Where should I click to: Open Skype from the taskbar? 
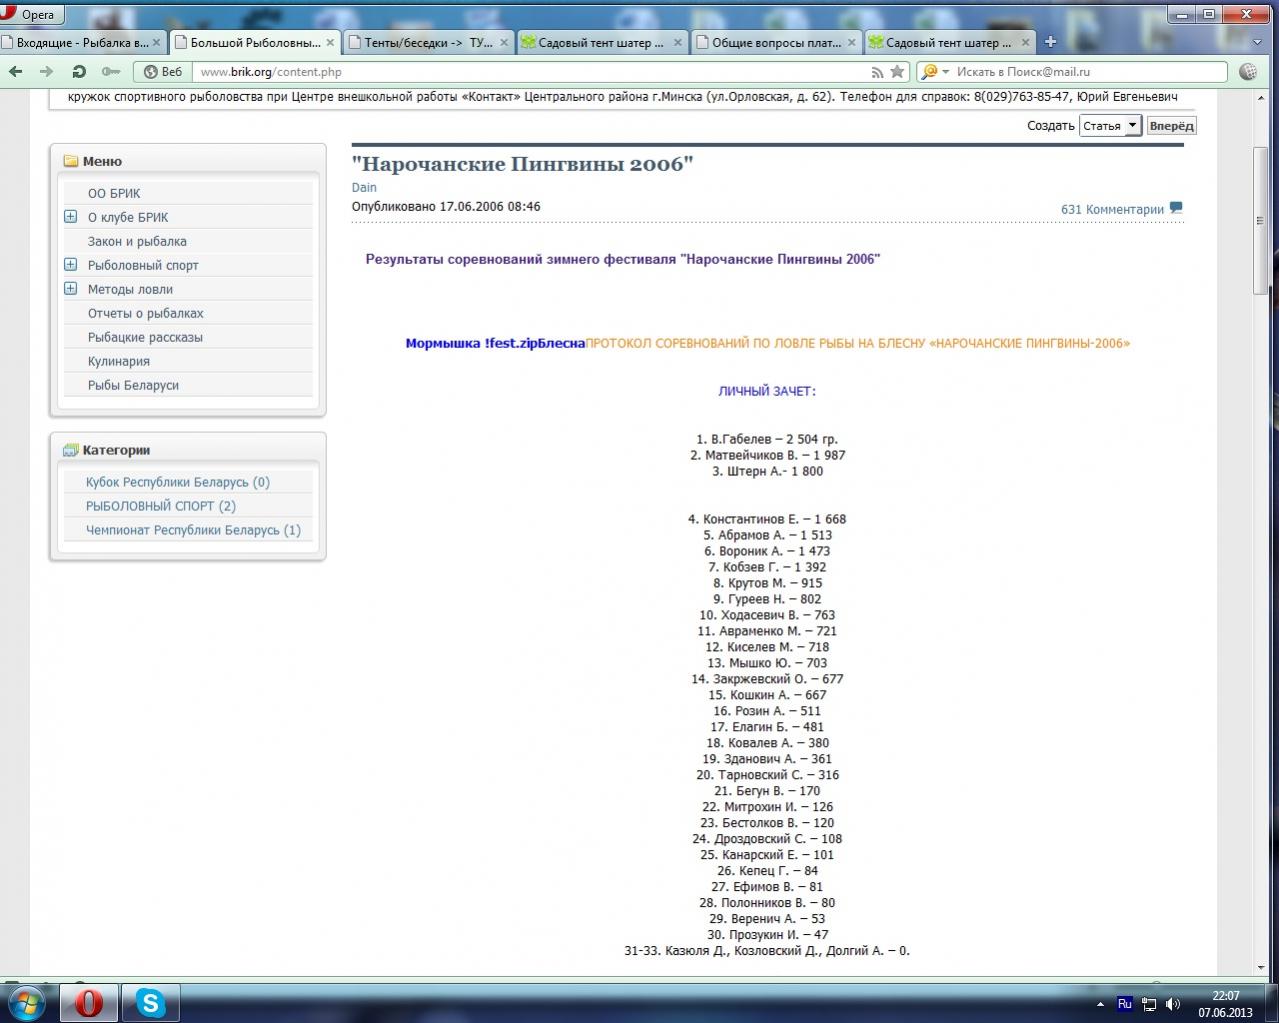point(150,1001)
